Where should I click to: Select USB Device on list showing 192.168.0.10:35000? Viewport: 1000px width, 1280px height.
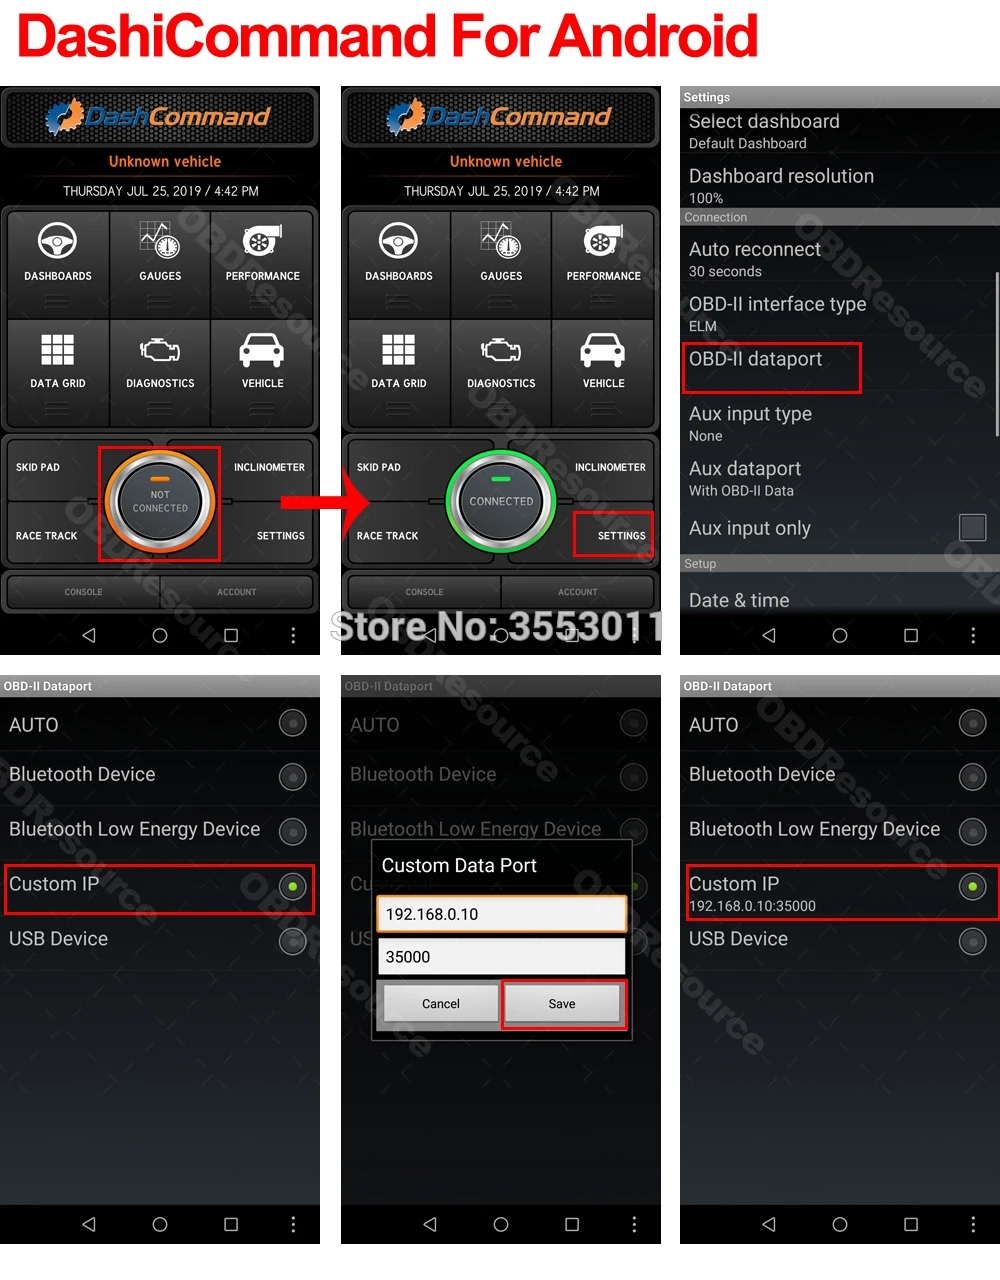coord(973,941)
